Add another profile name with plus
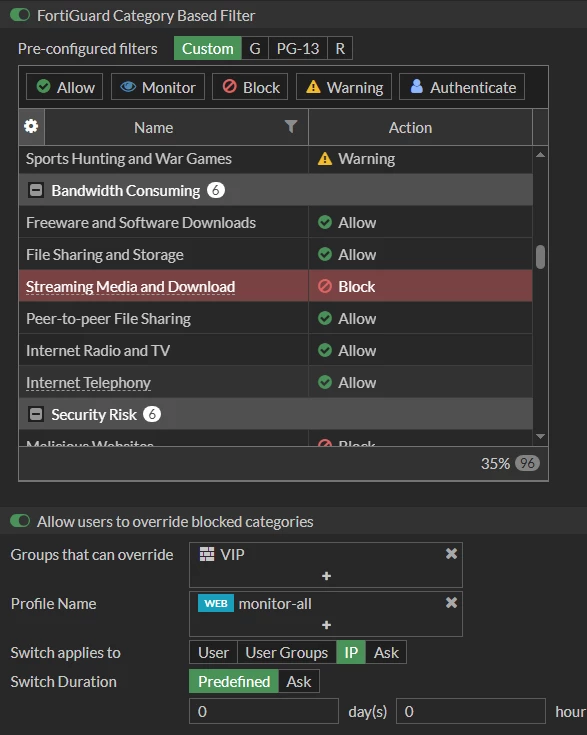 [326, 625]
